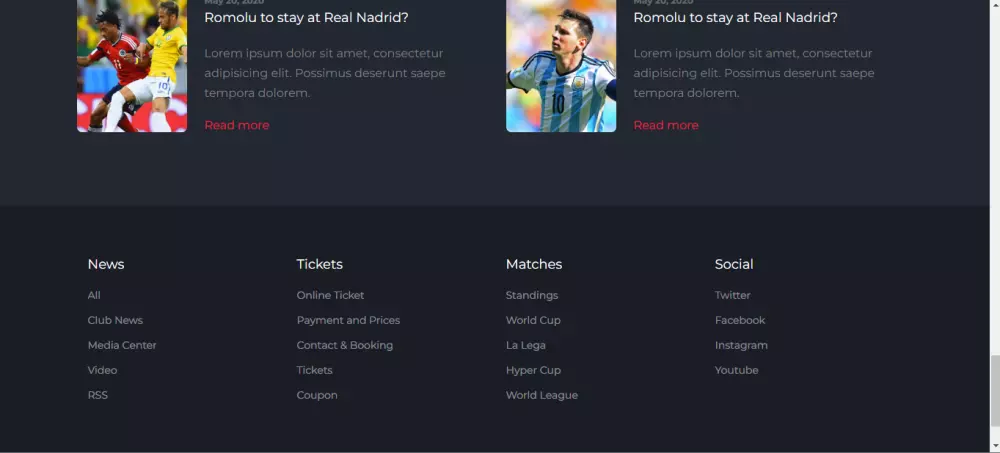
Task: Click Online Ticket in the Tickets column
Action: (x=330, y=295)
